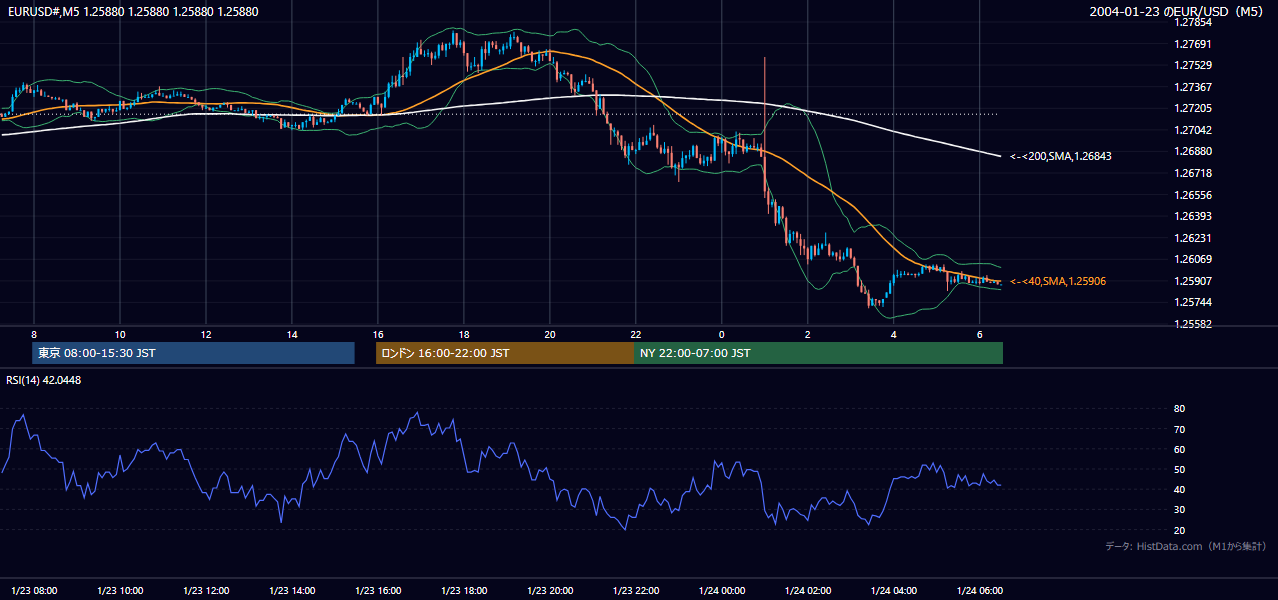
Task: Click the RSI axis level 50
Action: 1179,469
